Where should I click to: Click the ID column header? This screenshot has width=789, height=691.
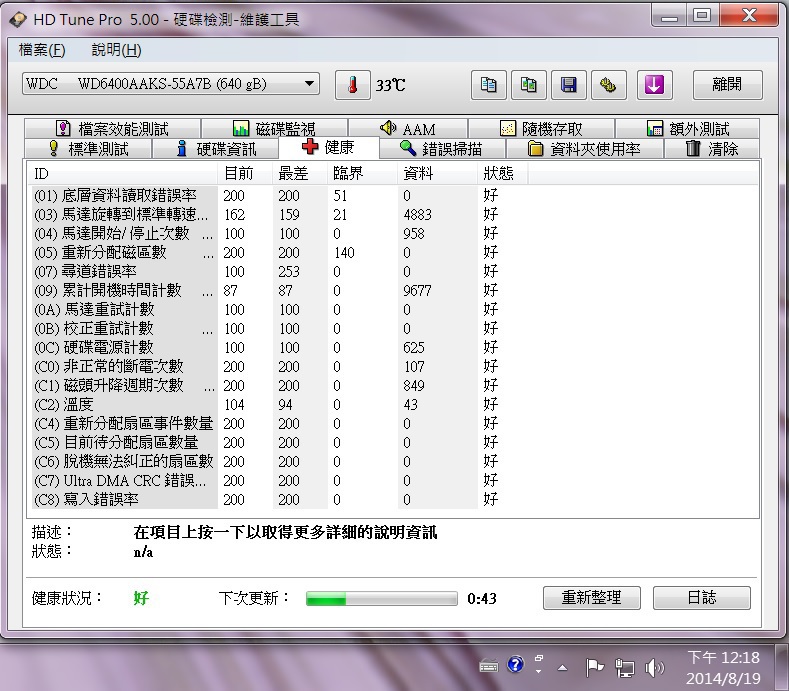point(124,174)
